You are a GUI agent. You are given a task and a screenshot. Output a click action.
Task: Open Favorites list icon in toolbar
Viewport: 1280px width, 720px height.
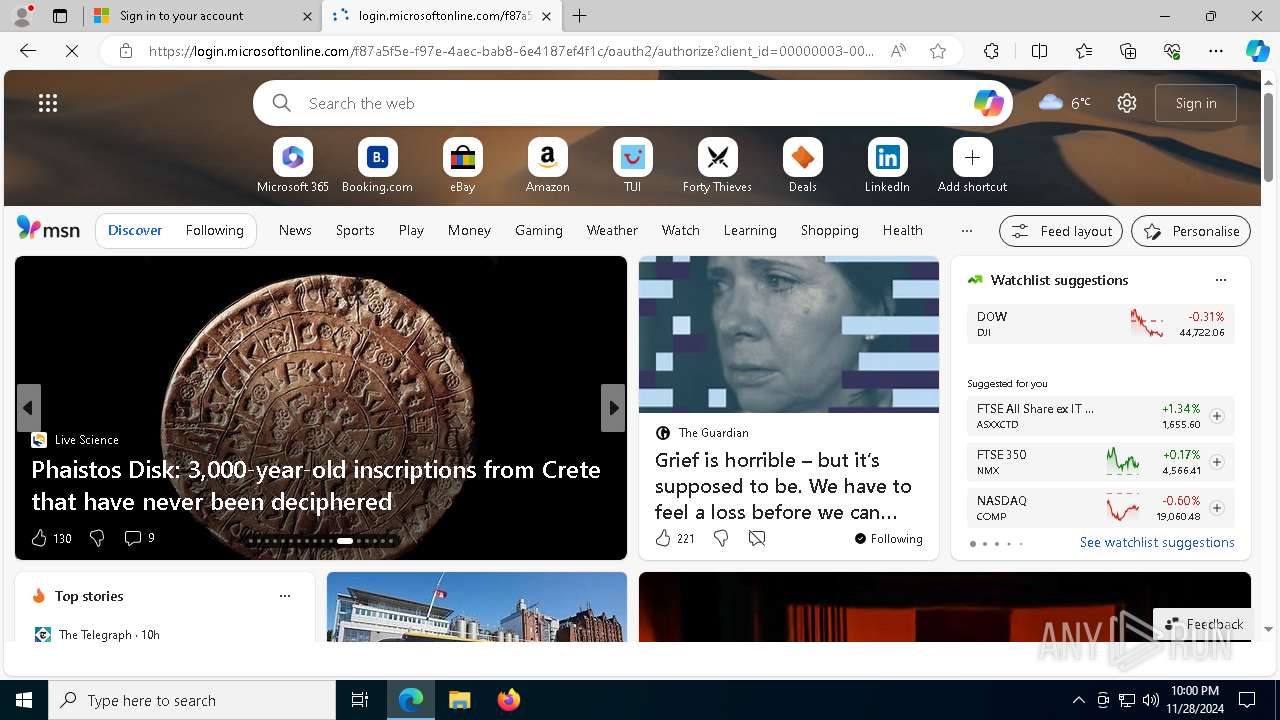tap(1084, 51)
